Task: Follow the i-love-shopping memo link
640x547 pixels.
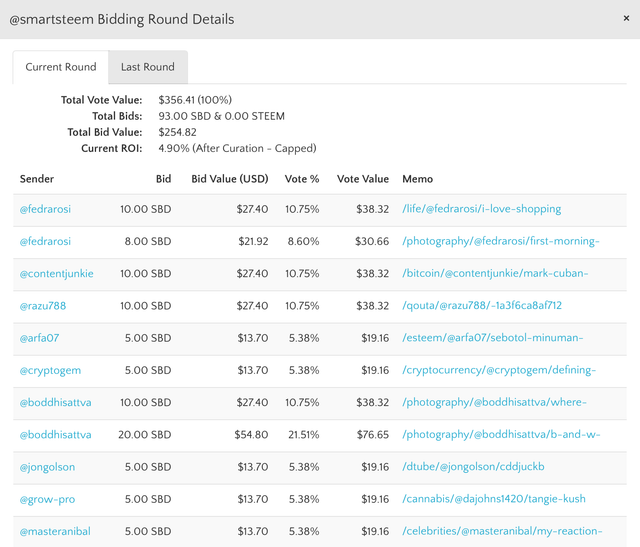Action: (482, 209)
